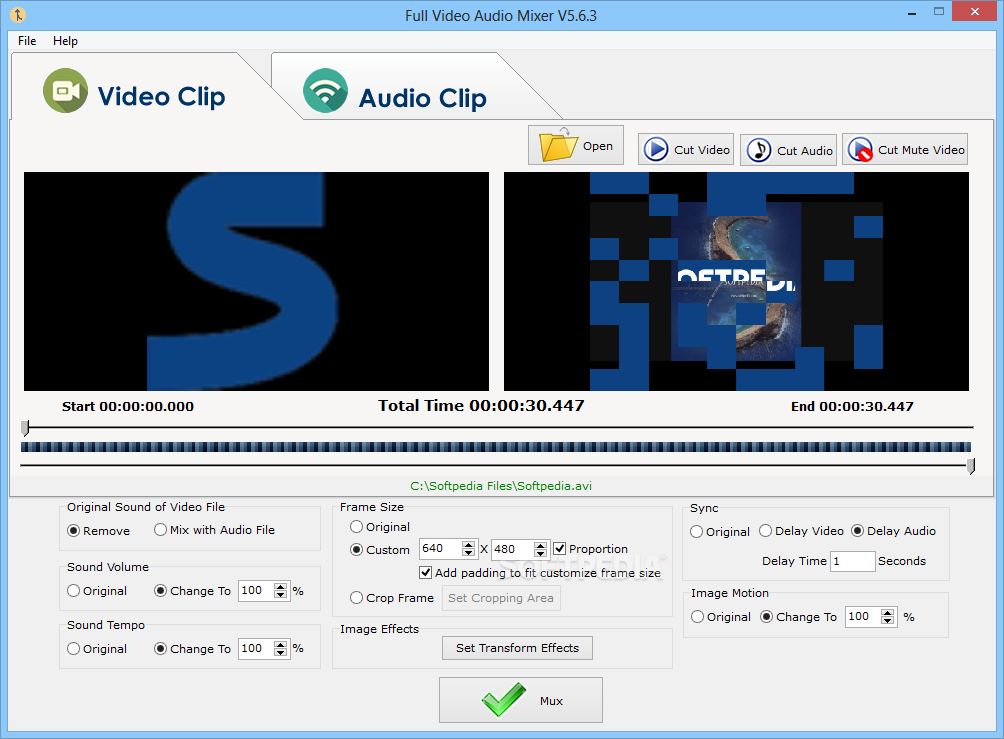This screenshot has width=1004, height=739.
Task: Close the Full Video Audio Mixer window
Action: pos(975,12)
